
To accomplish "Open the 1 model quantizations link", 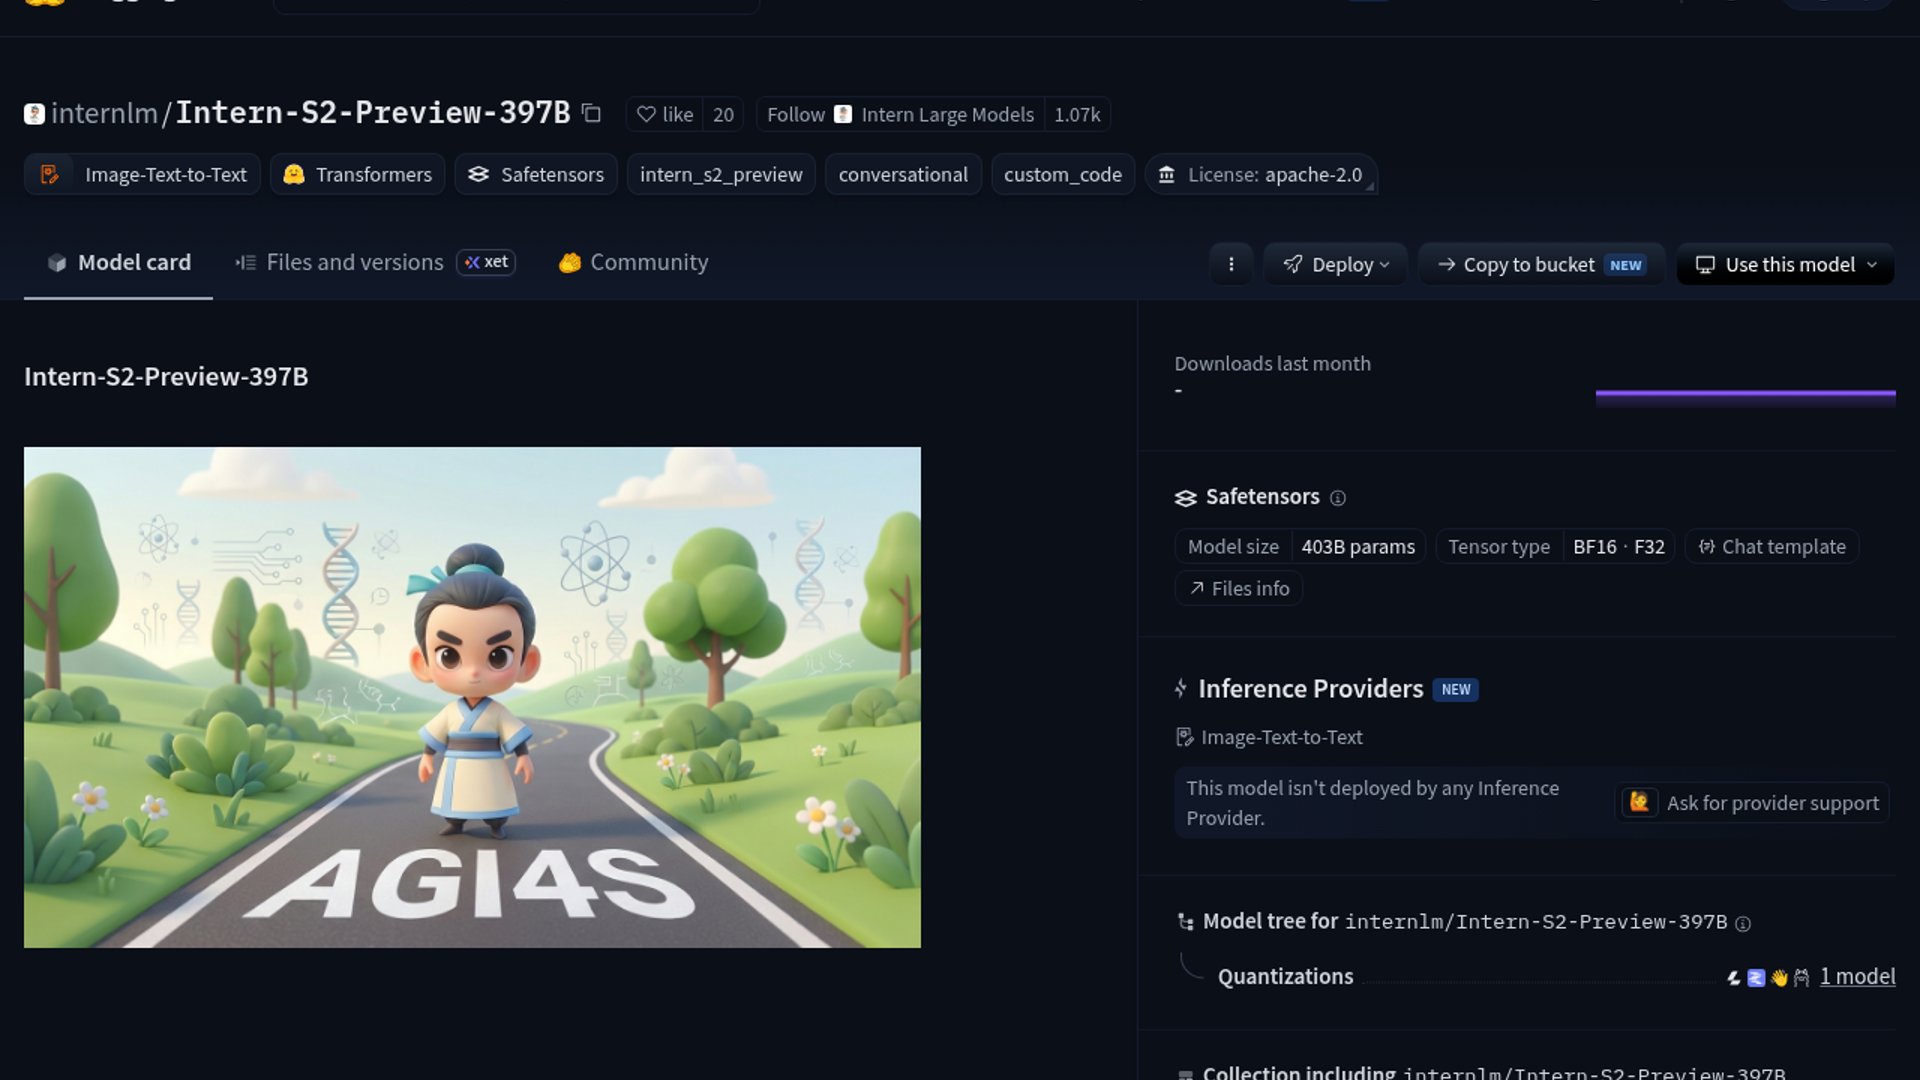I will pos(1857,976).
